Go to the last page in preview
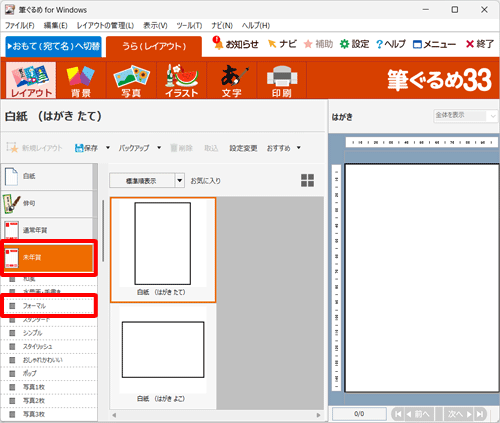This screenshot has height=423, width=500. point(480,414)
